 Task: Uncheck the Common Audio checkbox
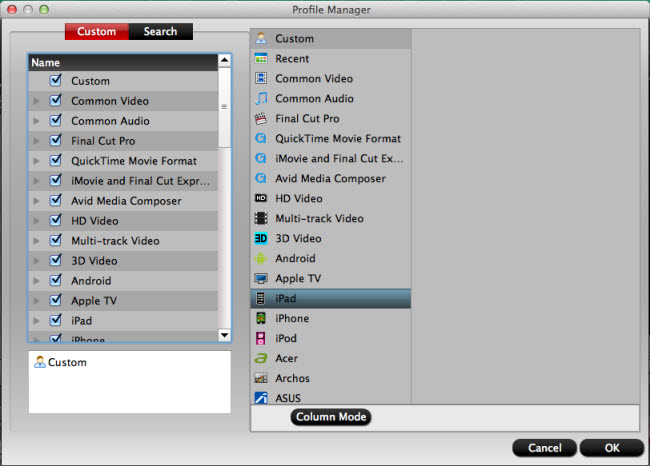point(56,120)
